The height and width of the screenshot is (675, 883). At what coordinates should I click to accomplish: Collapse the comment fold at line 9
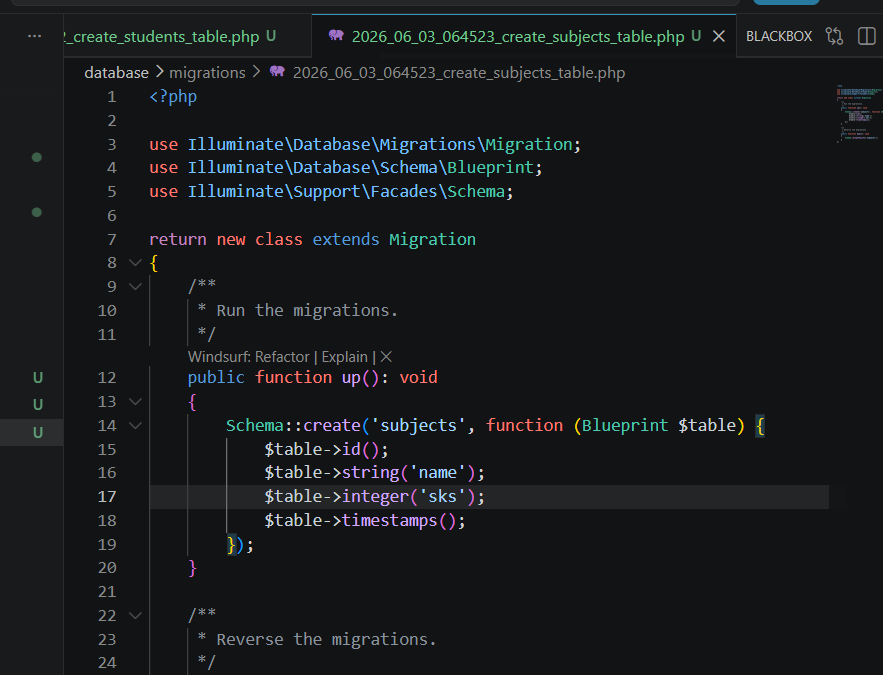[135, 287]
